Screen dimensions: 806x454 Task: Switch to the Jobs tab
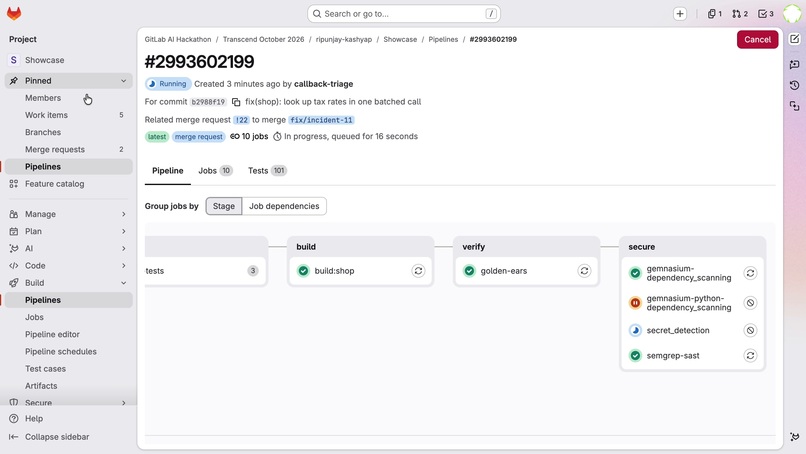click(215, 171)
